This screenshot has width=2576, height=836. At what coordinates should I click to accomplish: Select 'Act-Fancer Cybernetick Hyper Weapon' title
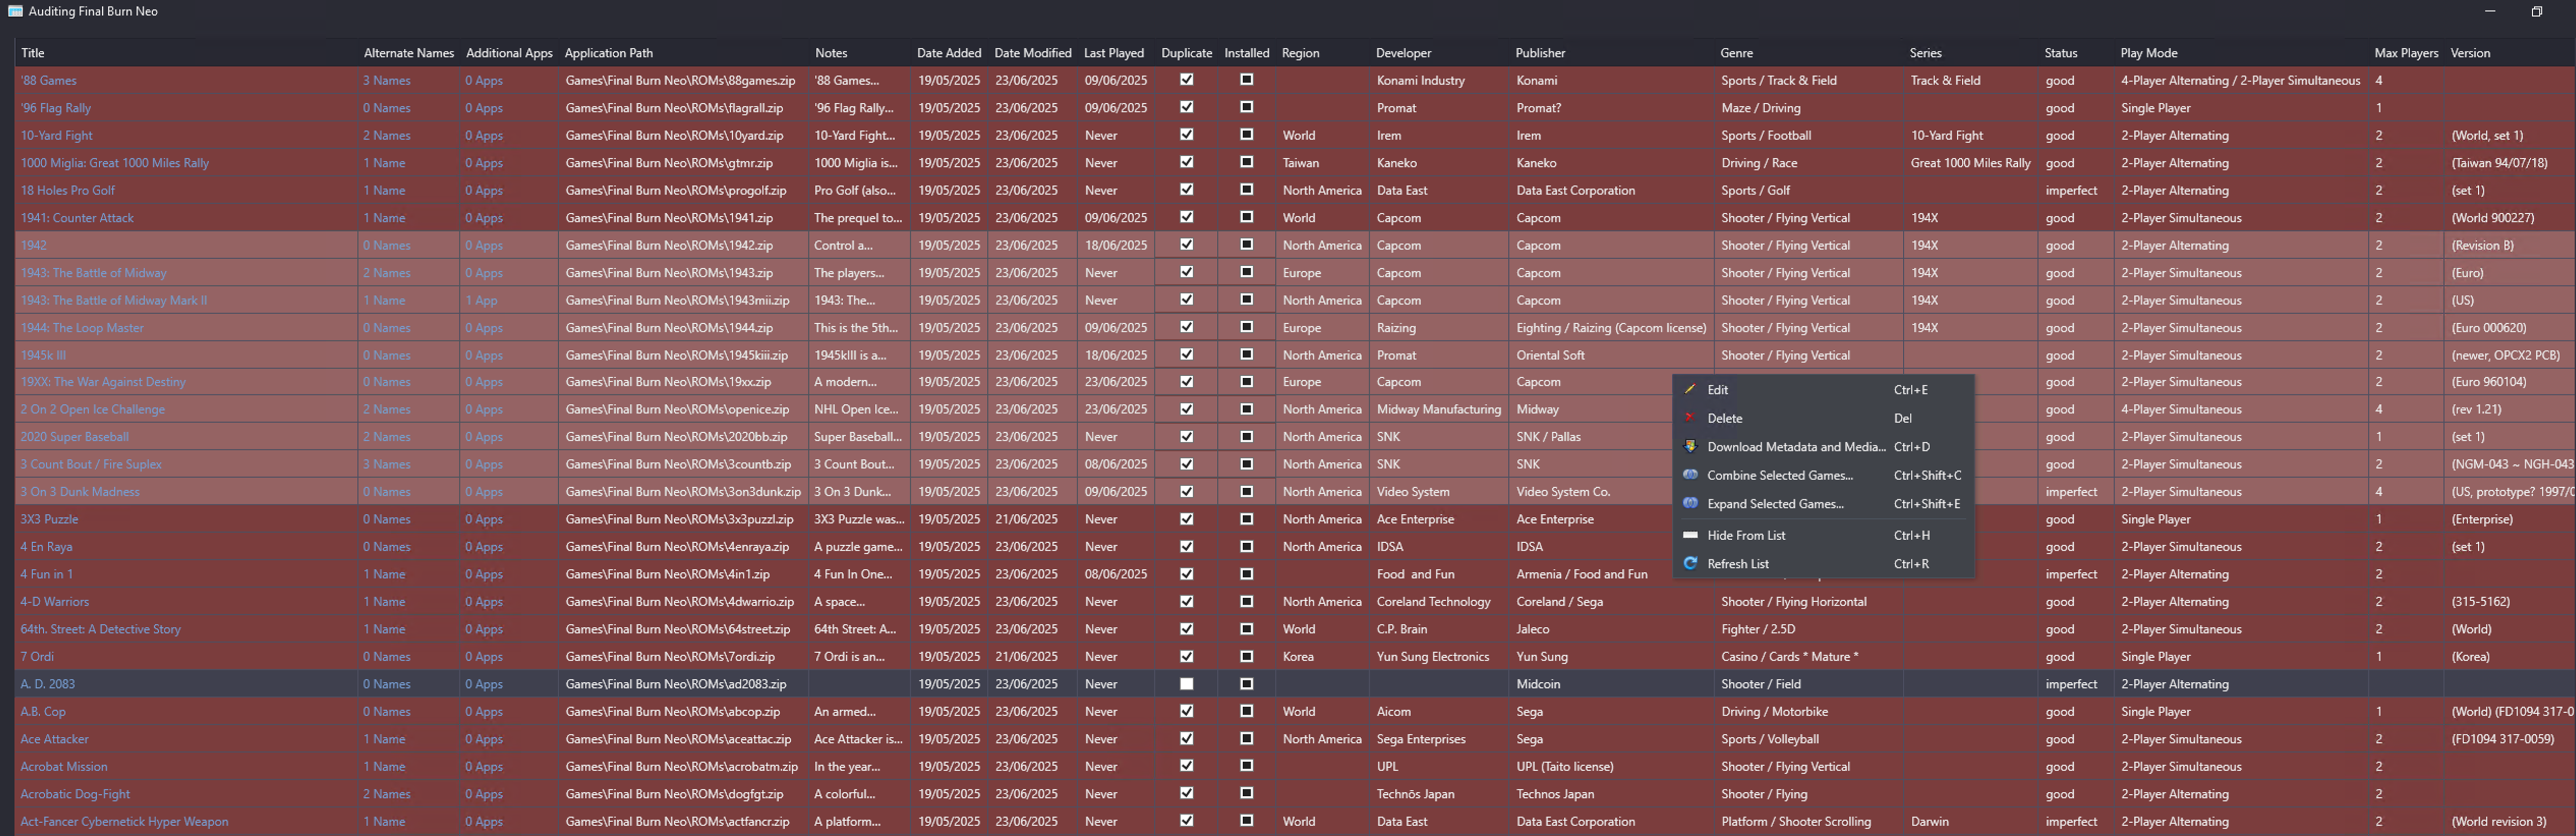pos(124,821)
